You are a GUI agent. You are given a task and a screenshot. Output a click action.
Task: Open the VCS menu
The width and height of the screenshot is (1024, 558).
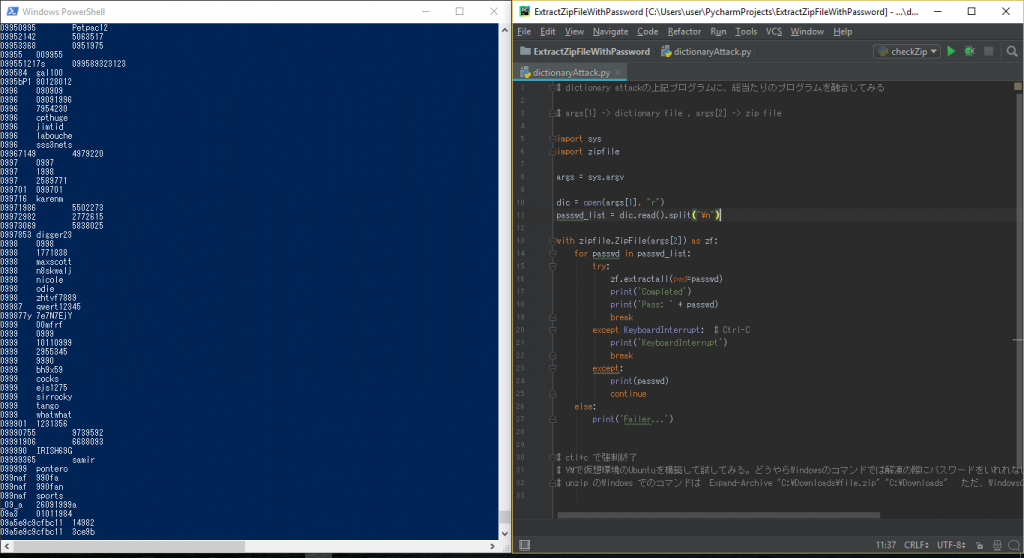coord(774,32)
